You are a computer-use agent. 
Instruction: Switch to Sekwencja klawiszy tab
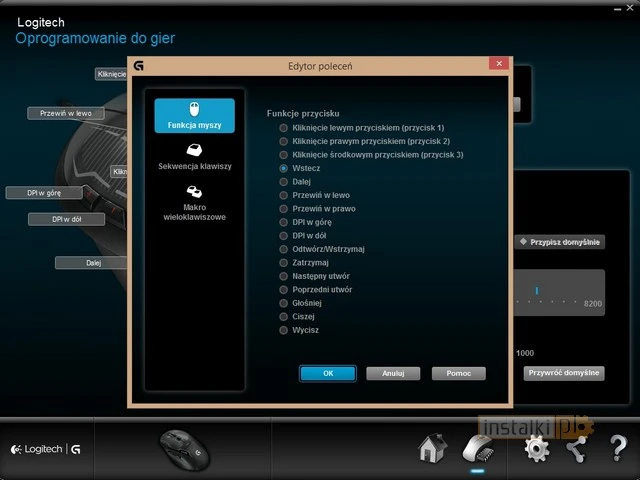[x=195, y=157]
